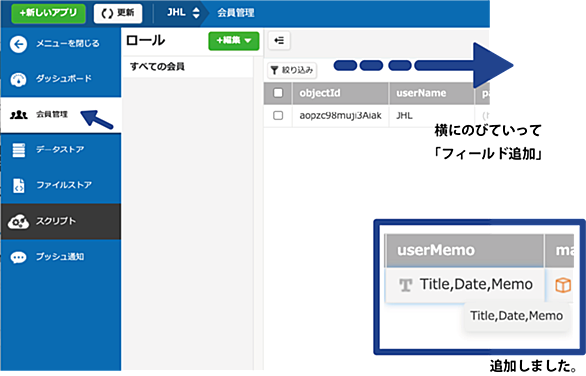586x376 pixels.
Task: Open プッシュ通知 from sidebar
Action: (61, 257)
